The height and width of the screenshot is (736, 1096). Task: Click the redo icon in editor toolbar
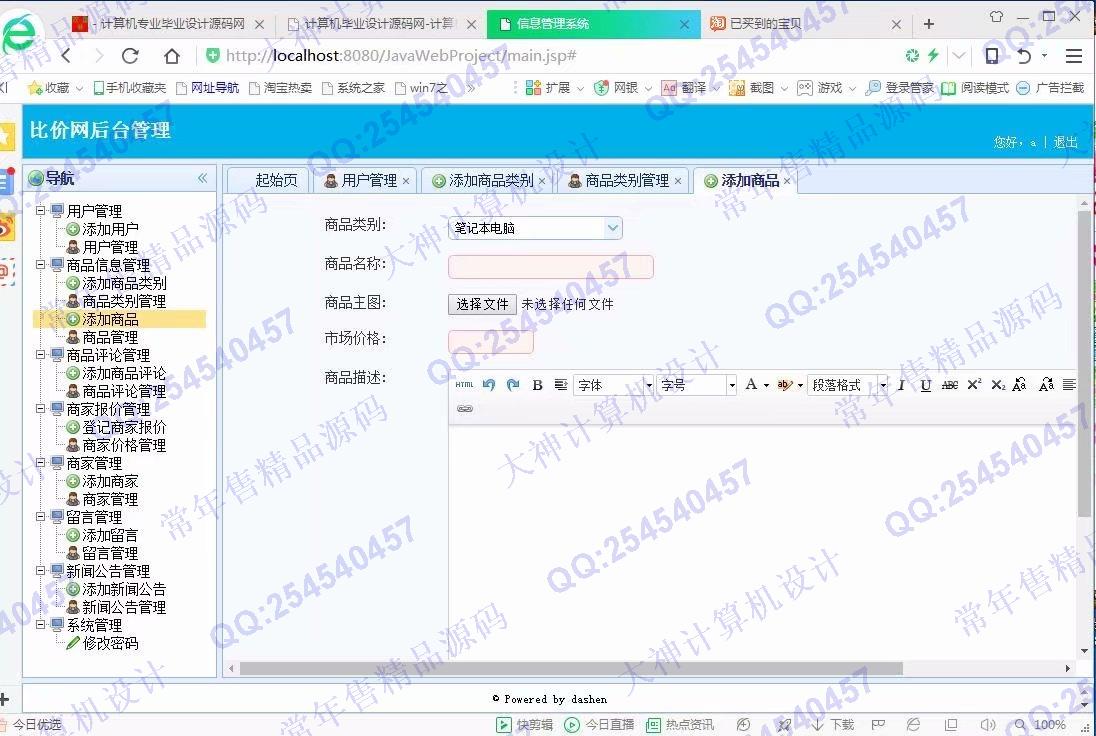(513, 385)
